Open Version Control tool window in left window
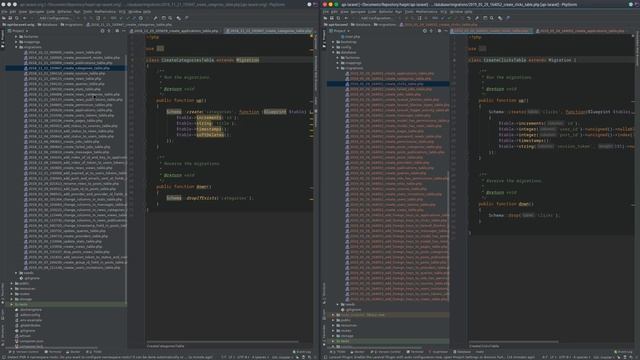640x360 pixels. point(24,351)
